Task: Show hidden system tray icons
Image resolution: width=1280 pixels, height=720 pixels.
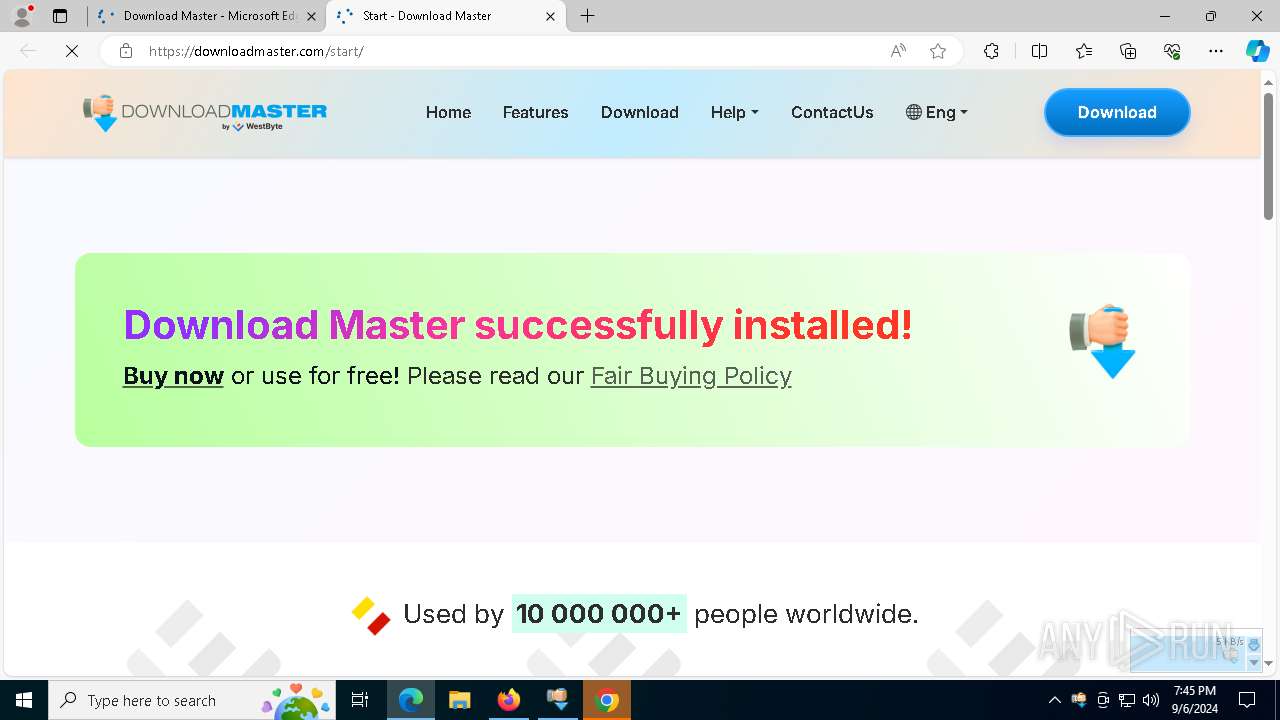Action: pos(1054,700)
